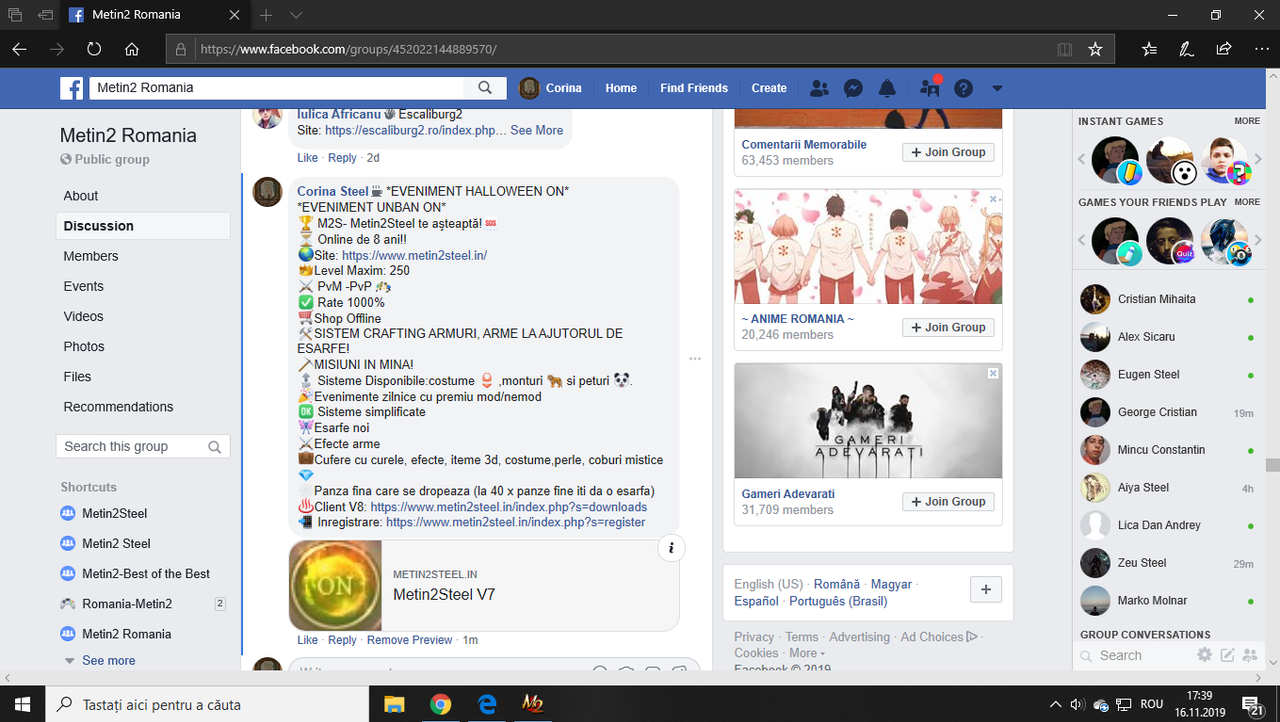1280x722 pixels.
Task: Open chat settings gear icon
Action: point(1205,655)
